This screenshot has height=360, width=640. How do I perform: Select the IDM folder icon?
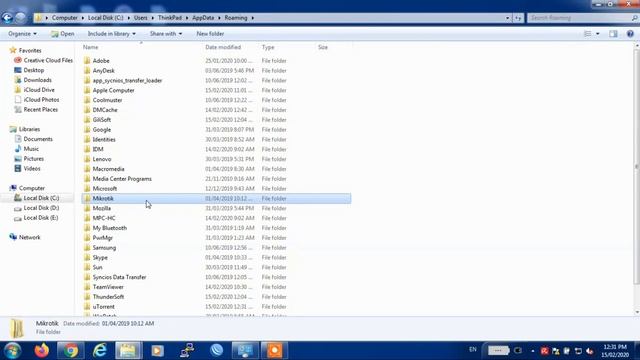tap(87, 149)
